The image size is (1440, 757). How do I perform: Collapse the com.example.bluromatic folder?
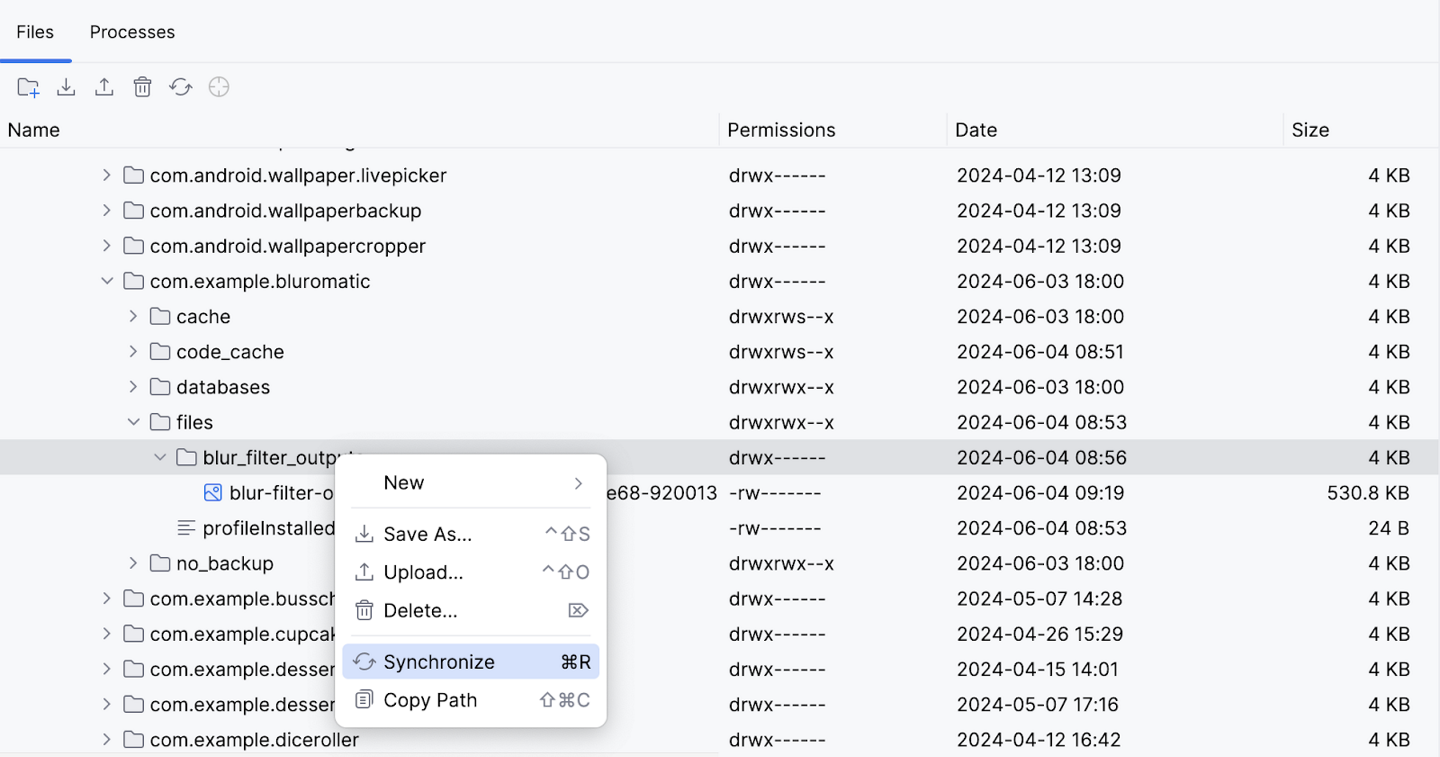[x=107, y=282]
